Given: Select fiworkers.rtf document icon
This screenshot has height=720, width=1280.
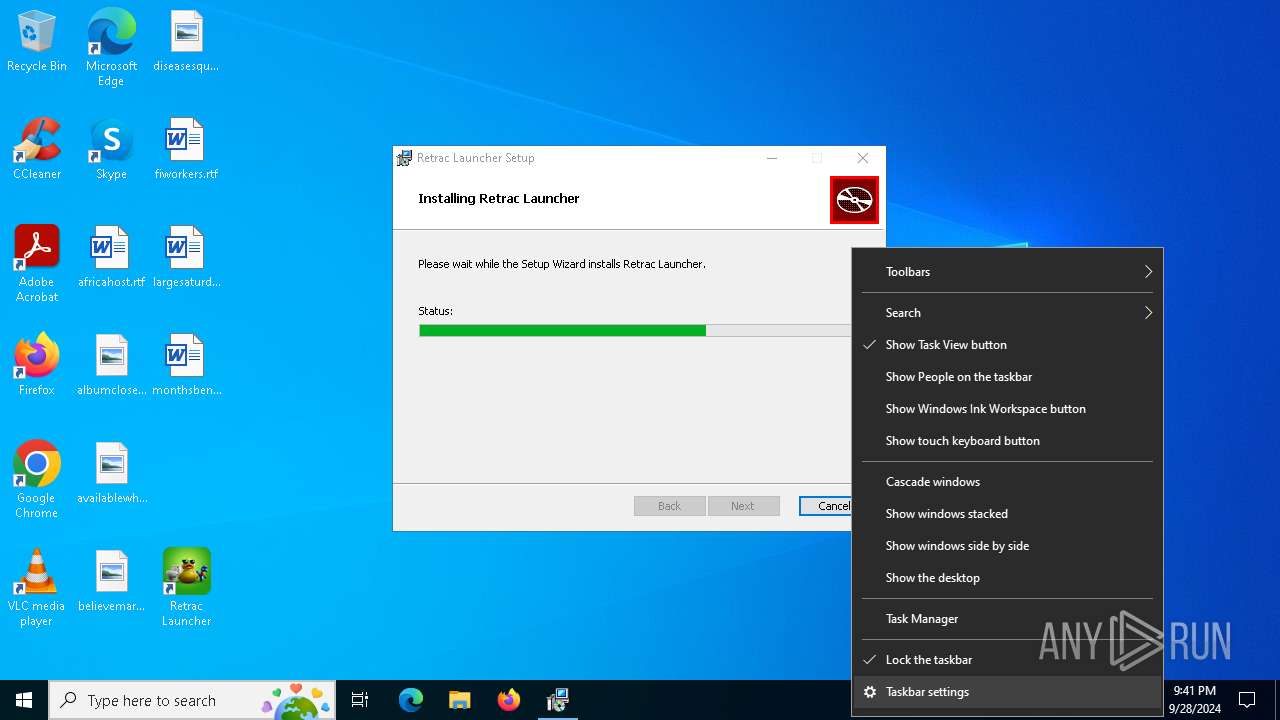Looking at the screenshot, I should tap(186, 149).
